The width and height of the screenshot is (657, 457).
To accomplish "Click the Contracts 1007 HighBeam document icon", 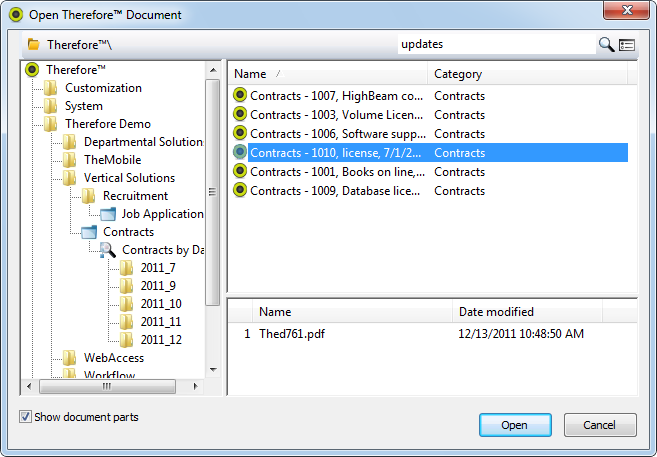I will (x=240, y=96).
